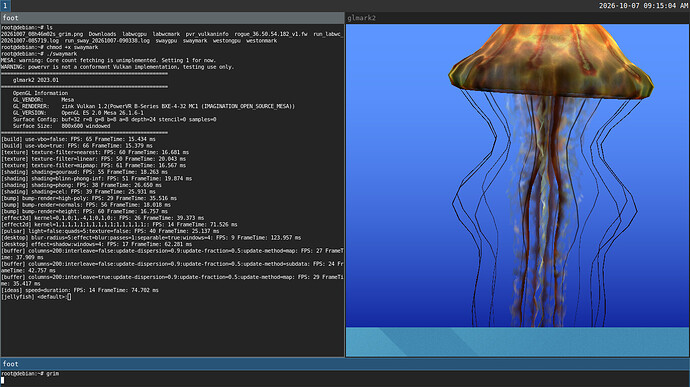This screenshot has width=690, height=387.
Task: Click the buffer interleave=true result line
Action: coord(172,280)
